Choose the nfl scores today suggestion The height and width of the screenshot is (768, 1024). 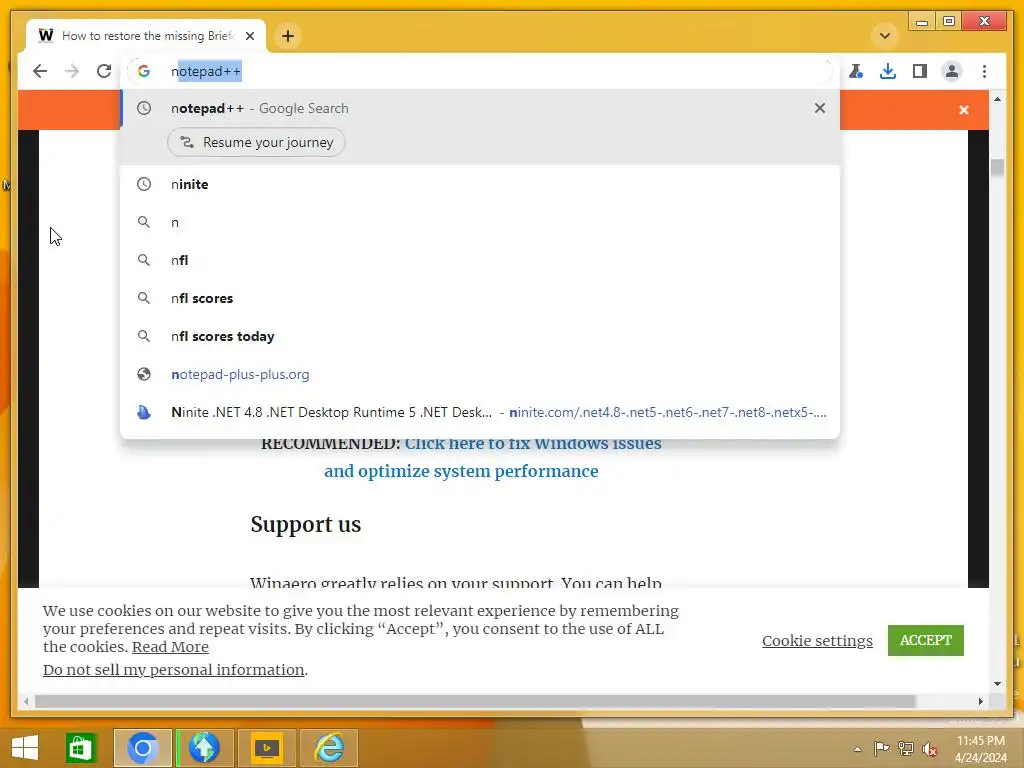click(x=480, y=336)
